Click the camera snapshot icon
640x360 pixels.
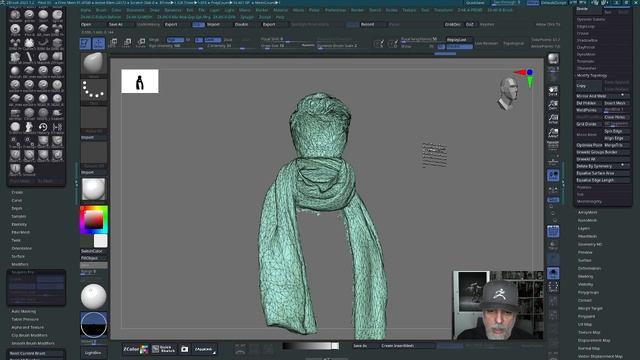click(184, 349)
